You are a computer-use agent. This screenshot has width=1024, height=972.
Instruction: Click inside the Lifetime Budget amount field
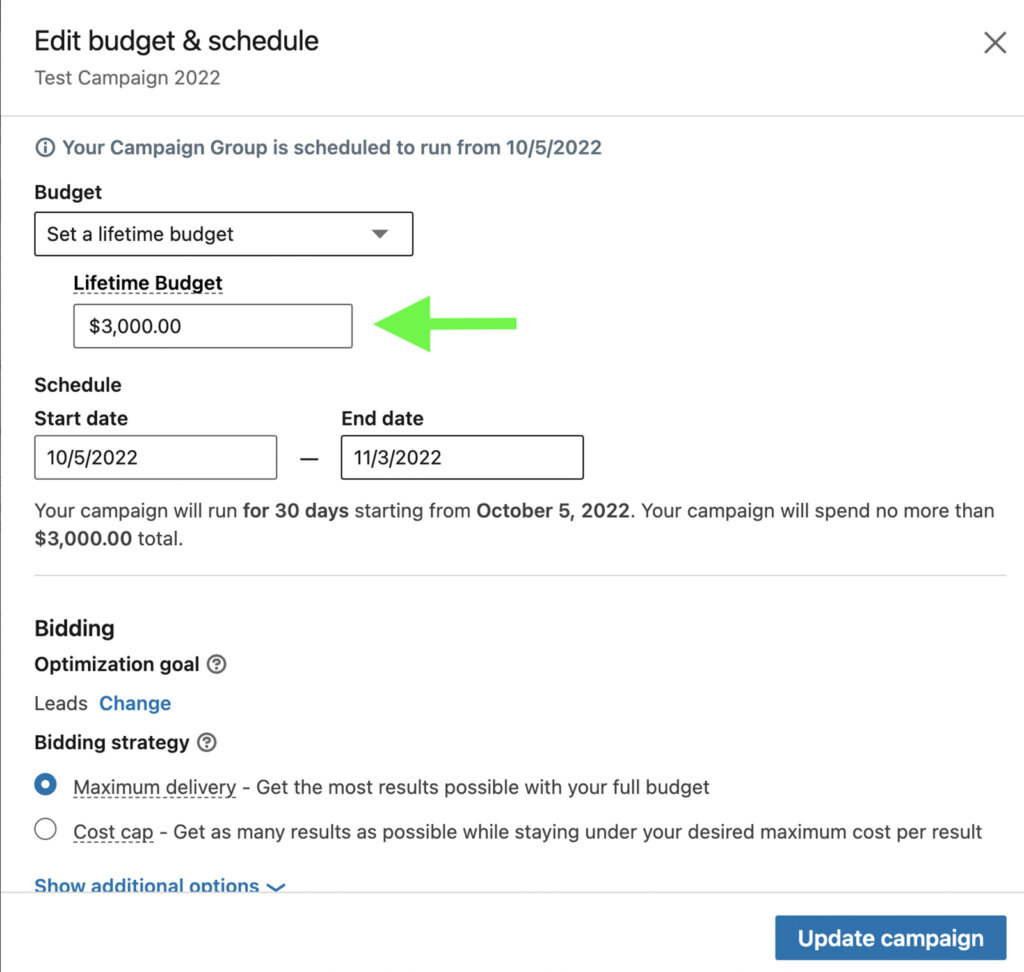(212, 325)
